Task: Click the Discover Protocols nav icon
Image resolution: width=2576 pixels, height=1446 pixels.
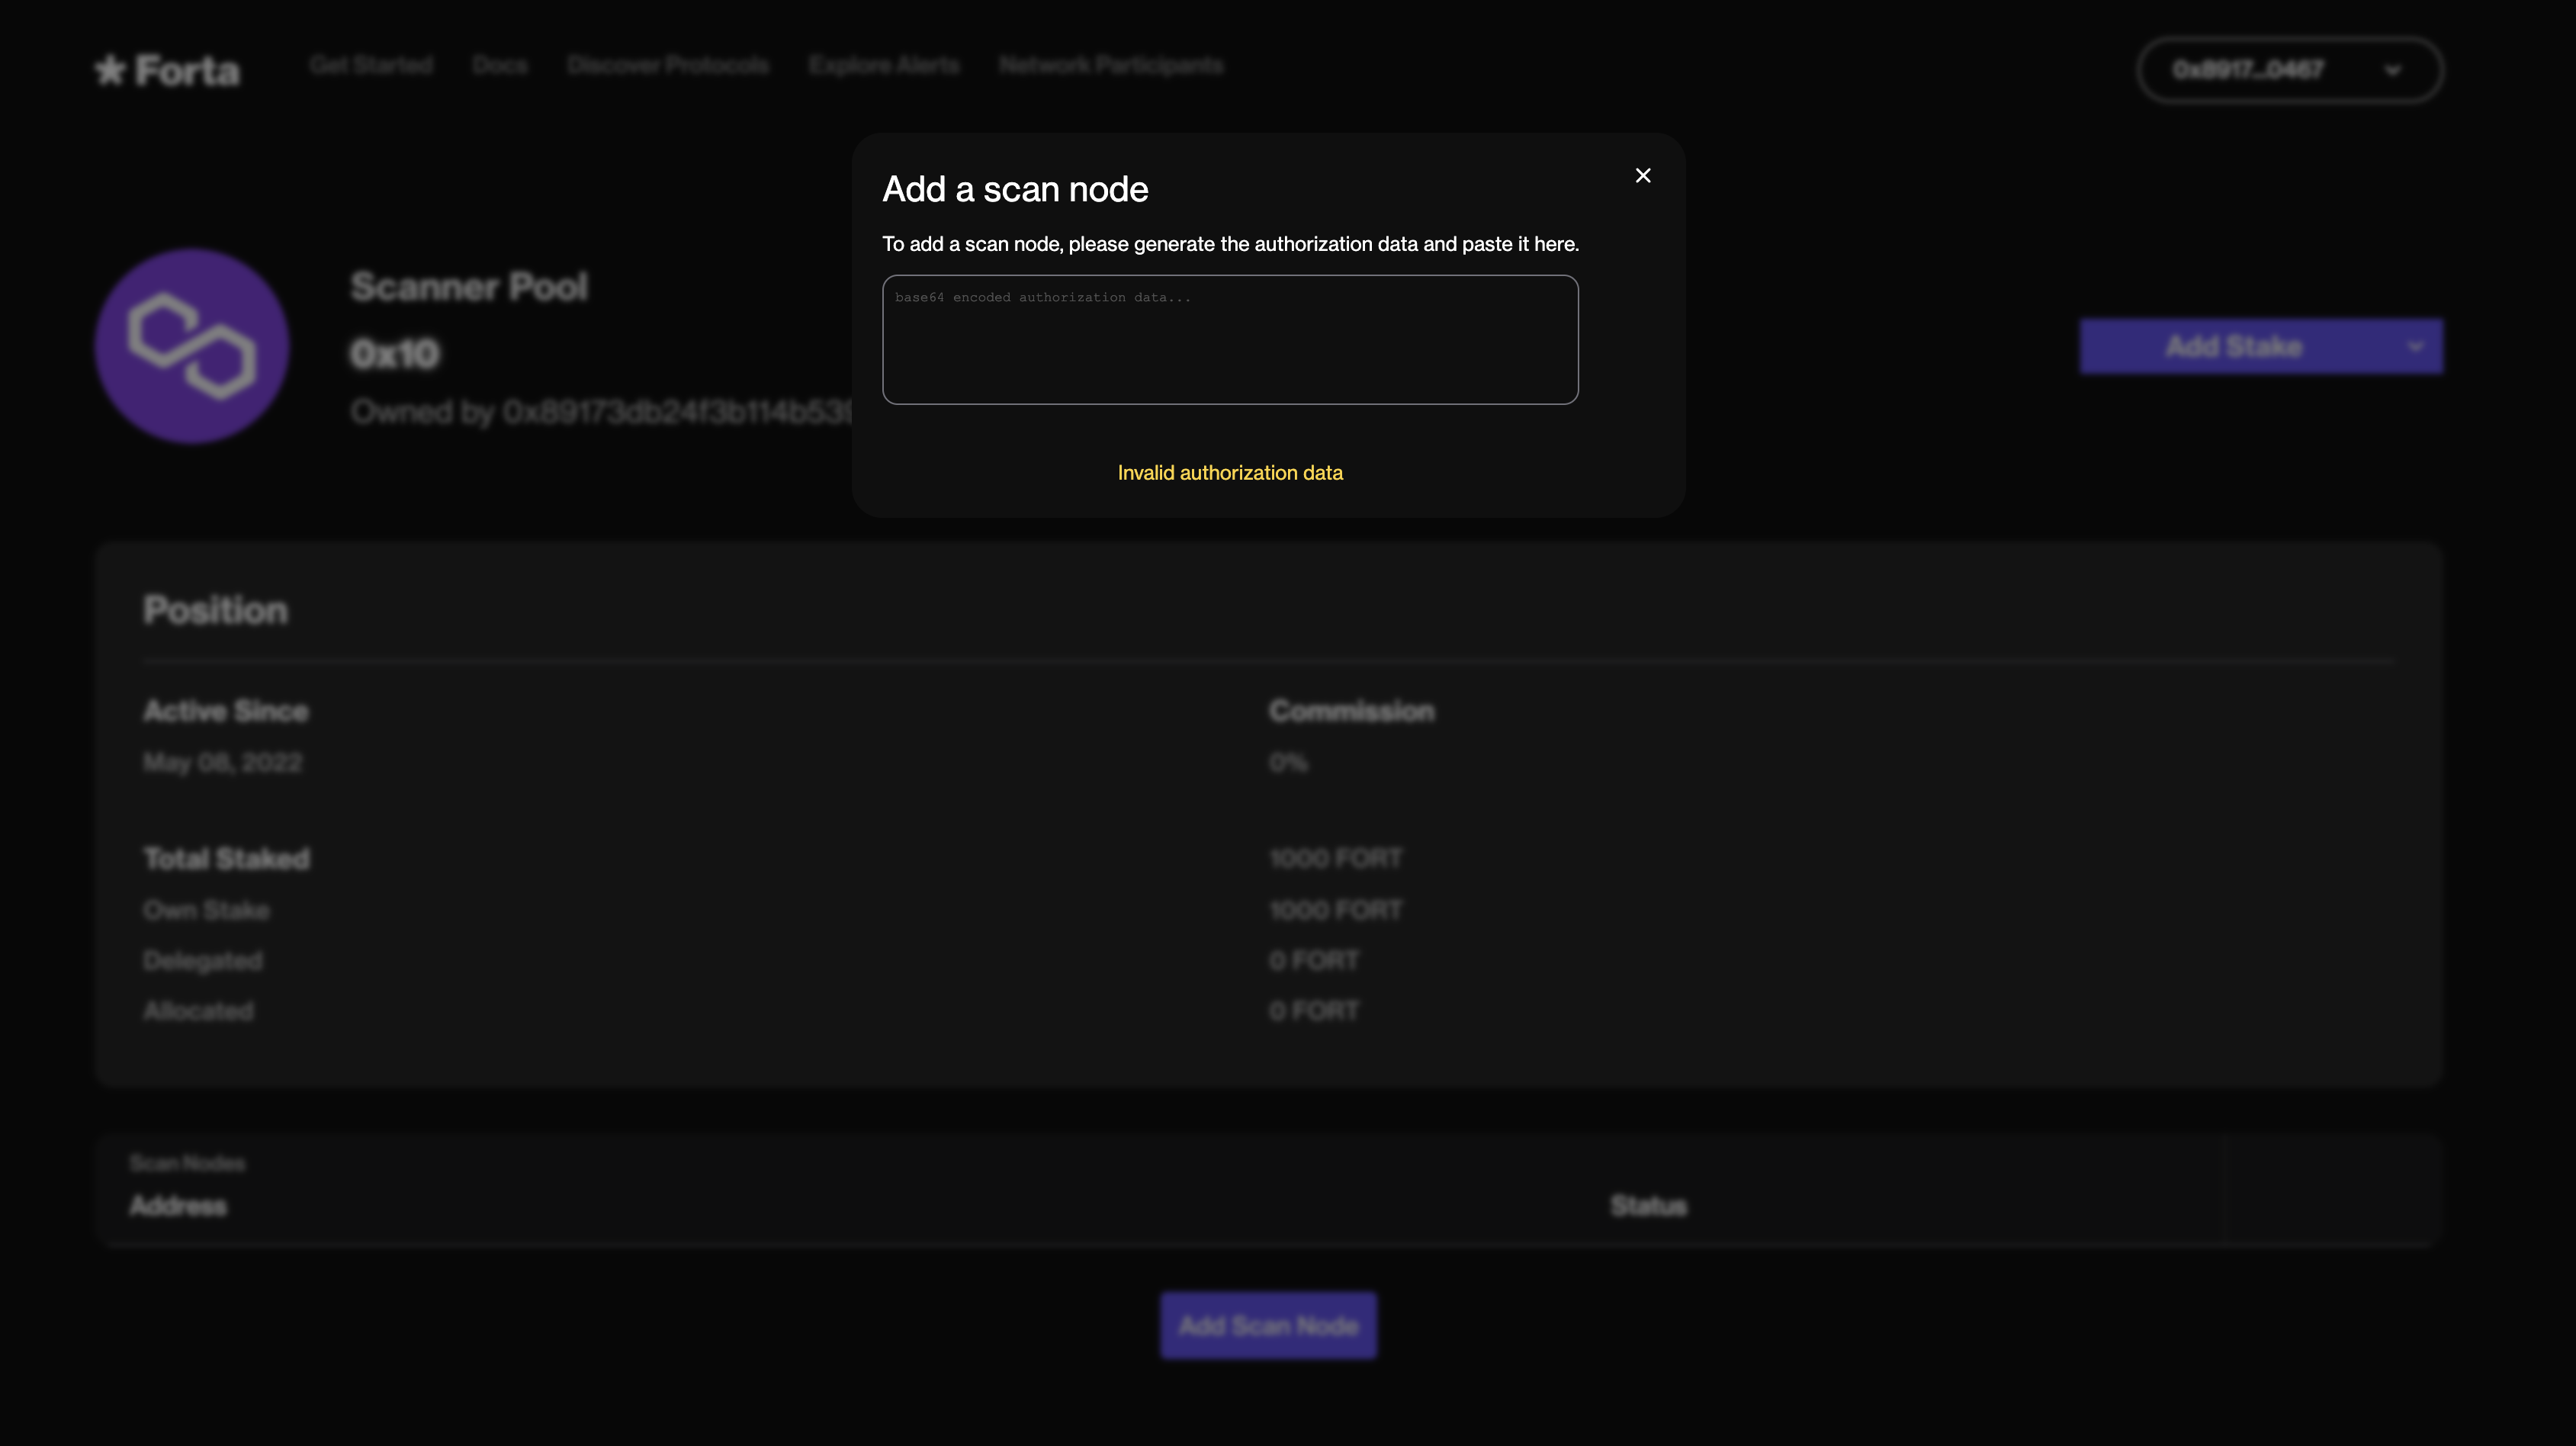Action: (x=669, y=66)
